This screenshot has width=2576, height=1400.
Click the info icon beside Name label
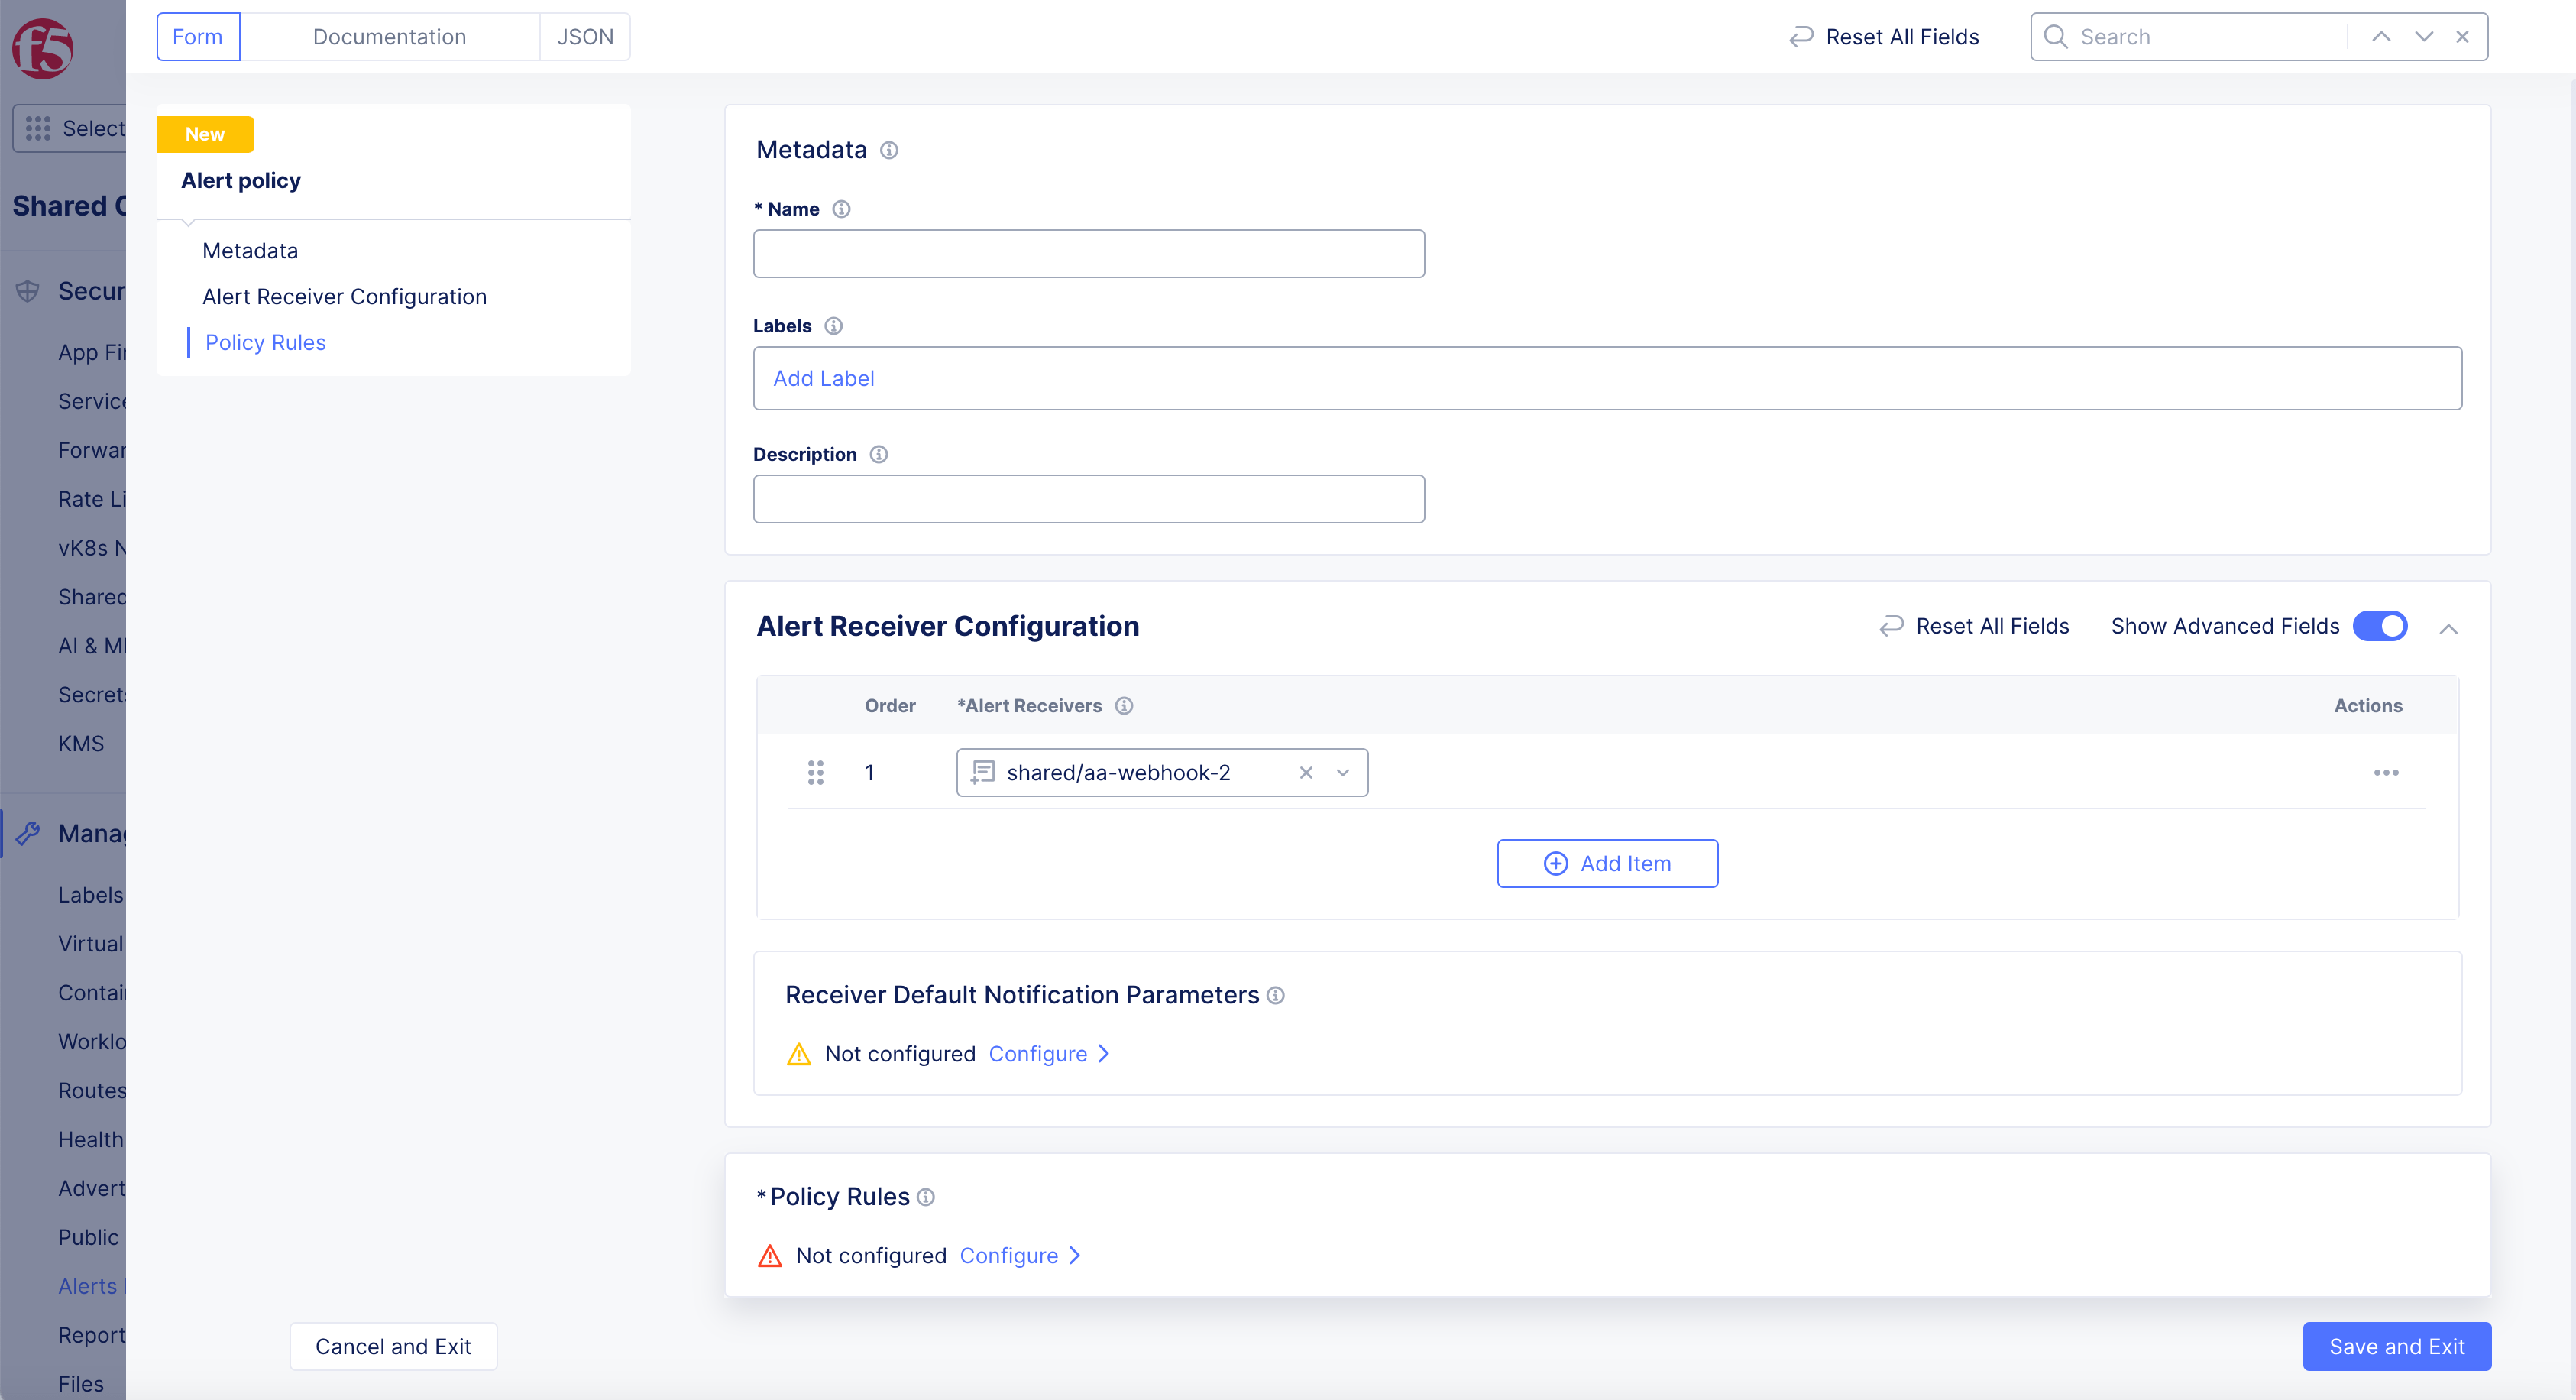[x=841, y=209]
